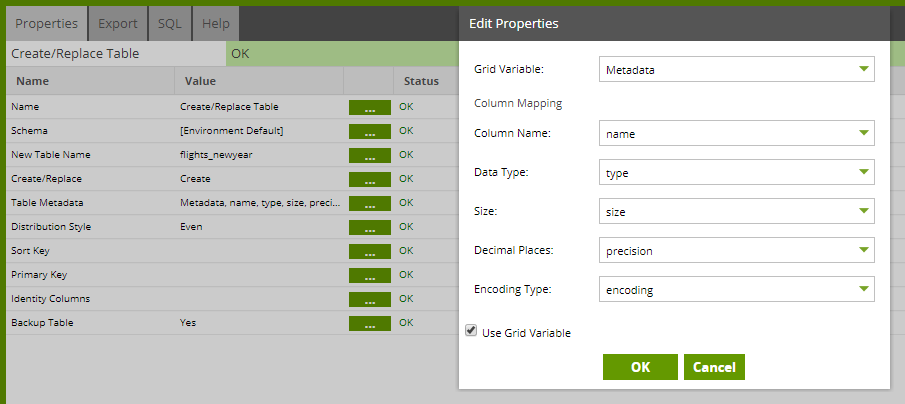Switch to the Export tab
Viewport: 905px width, 404px height.
click(x=118, y=24)
